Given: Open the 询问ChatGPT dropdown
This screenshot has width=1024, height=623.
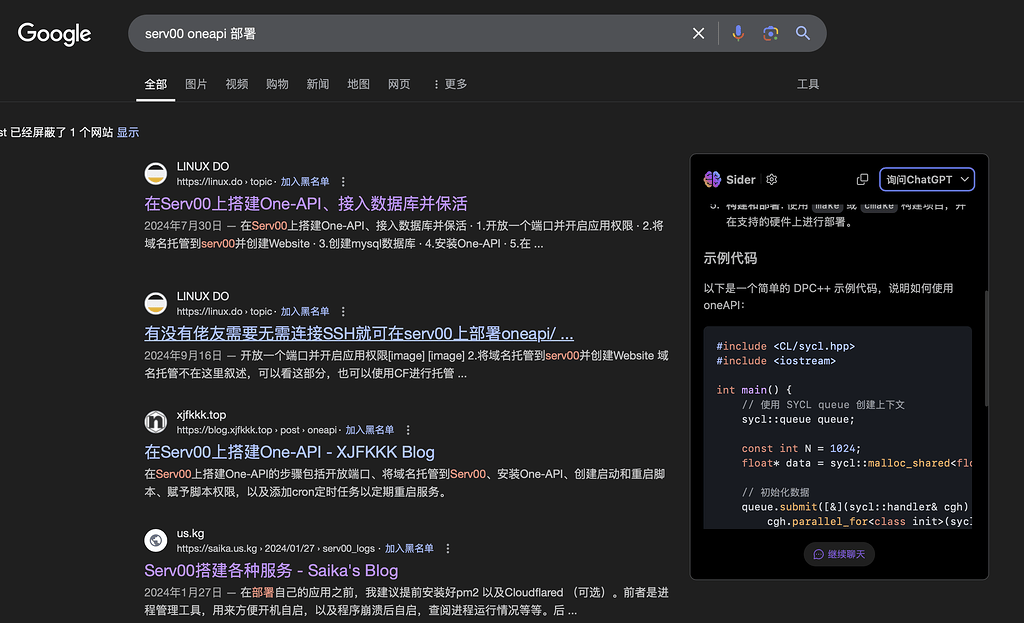Looking at the screenshot, I should (x=927, y=180).
